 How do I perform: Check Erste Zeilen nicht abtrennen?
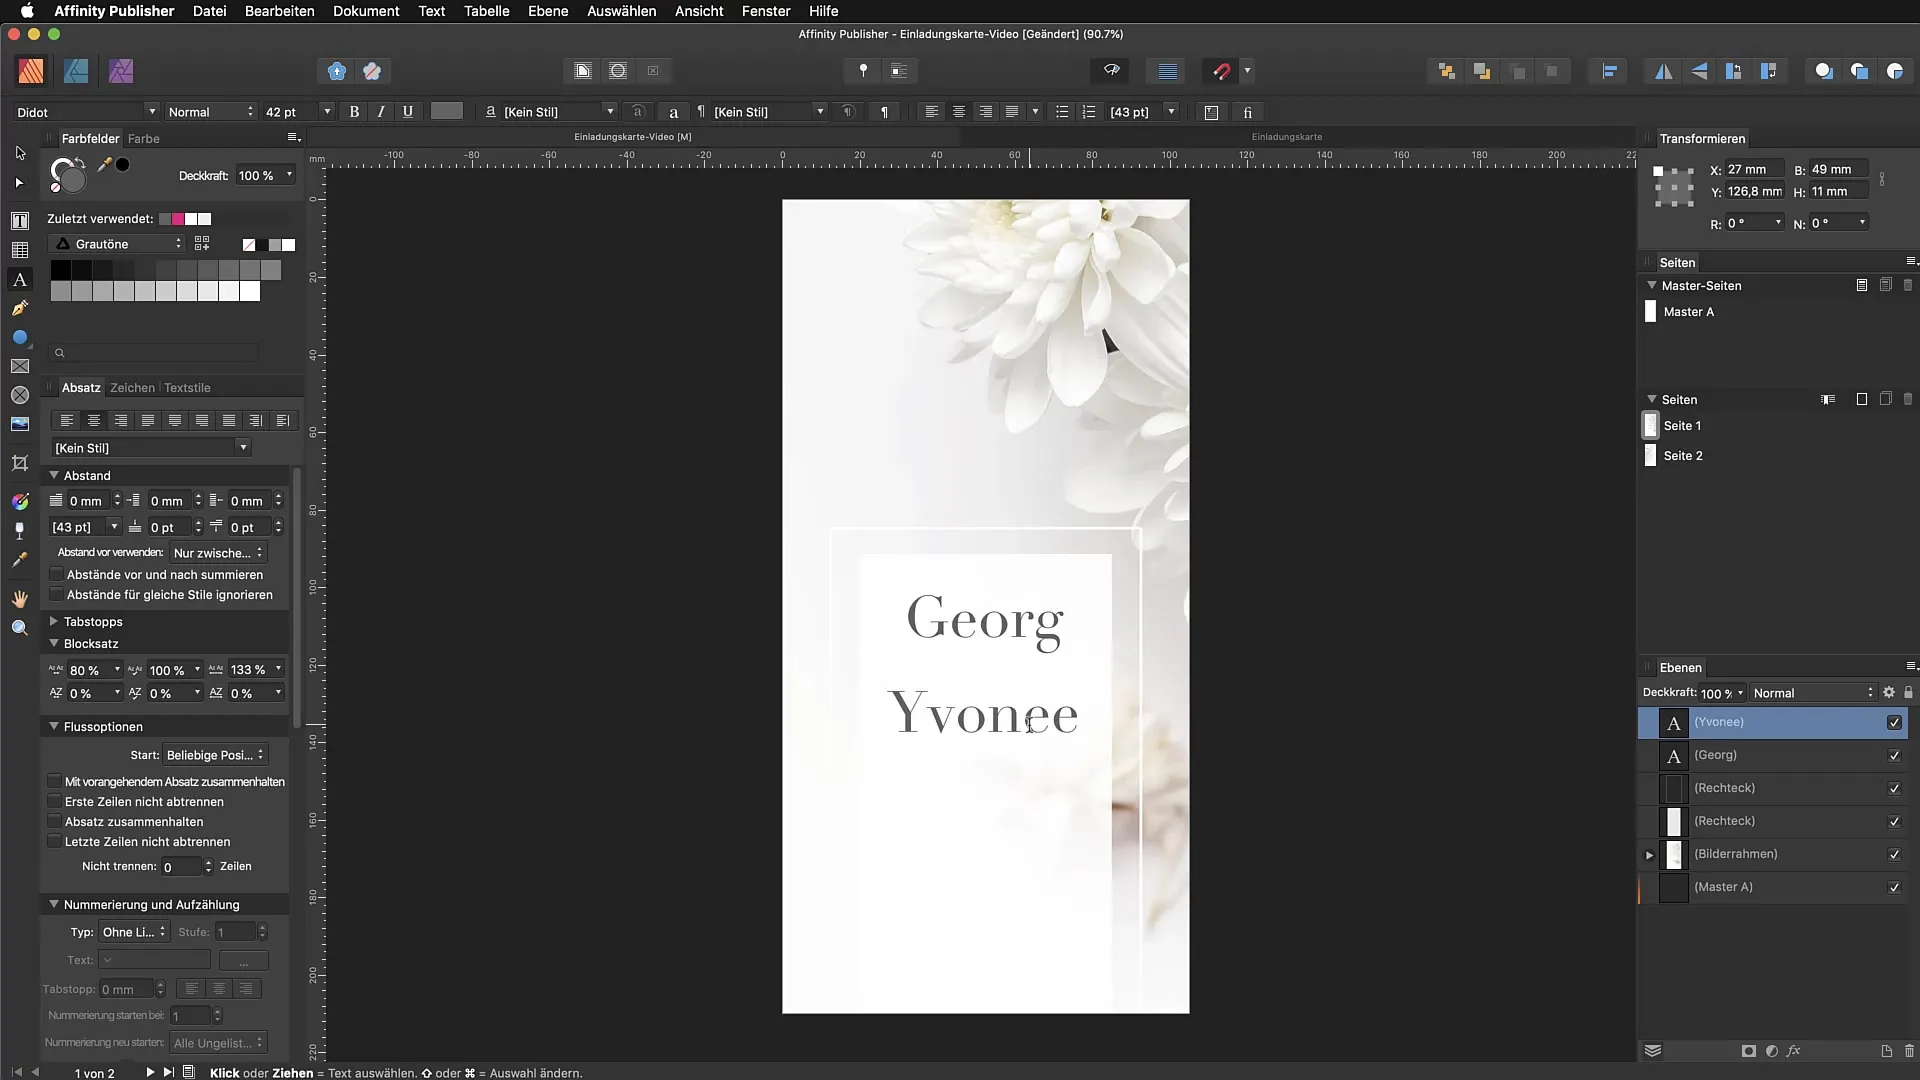click(x=55, y=802)
